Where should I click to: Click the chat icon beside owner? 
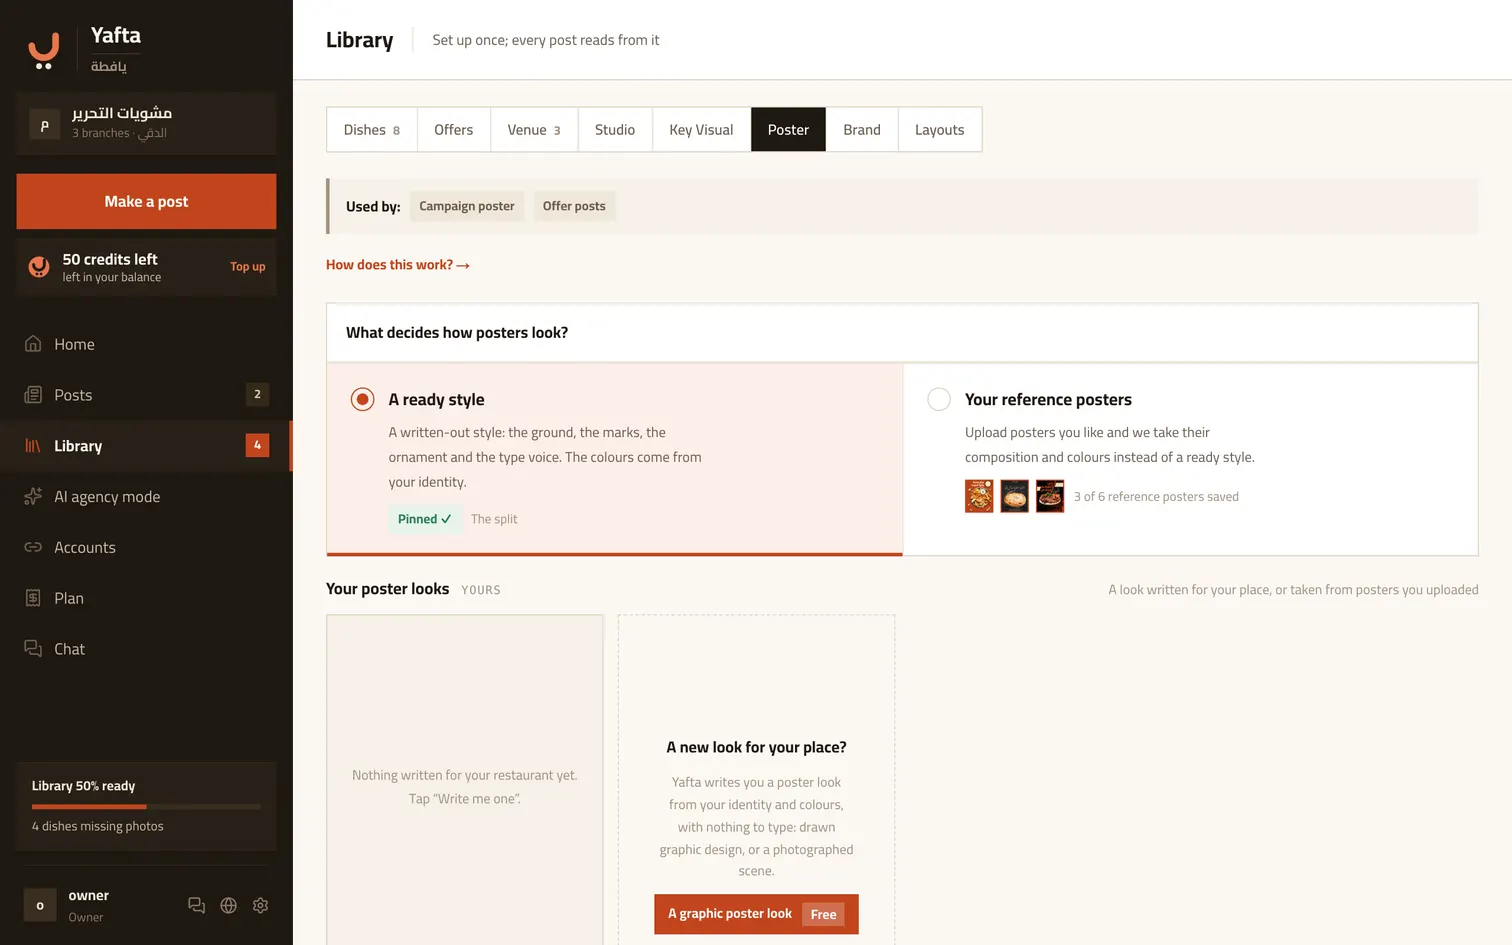point(197,905)
